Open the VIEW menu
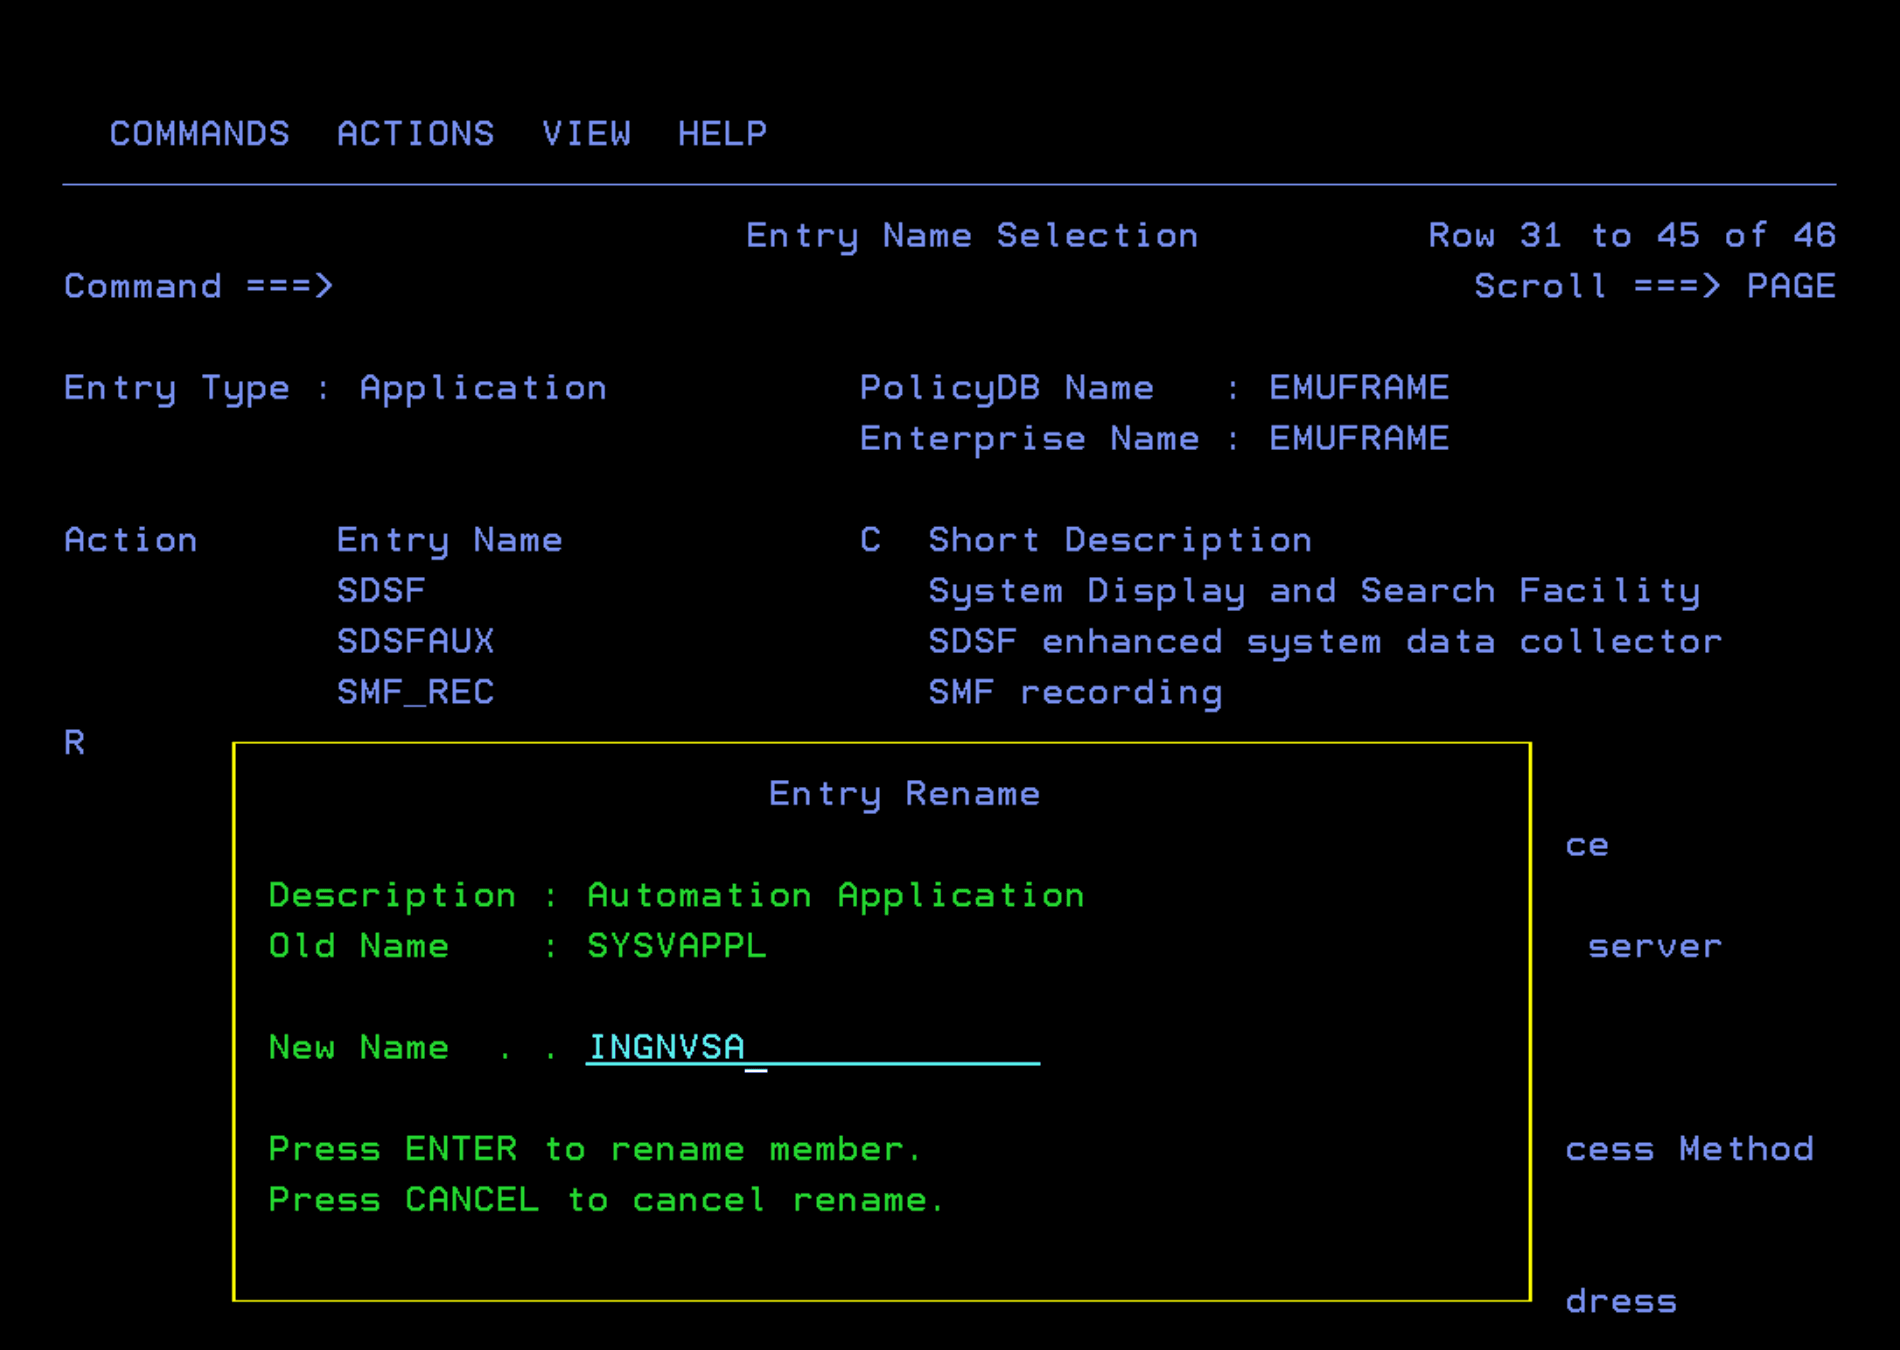 pos(586,134)
